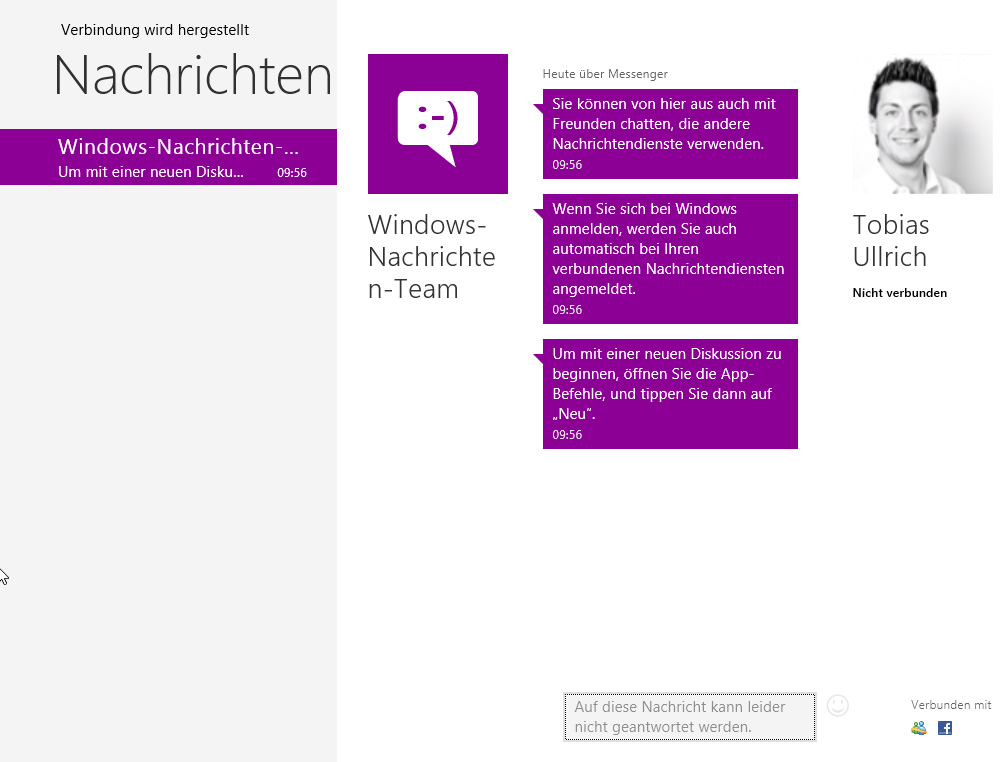Click the disabled message reply input field

690,717
